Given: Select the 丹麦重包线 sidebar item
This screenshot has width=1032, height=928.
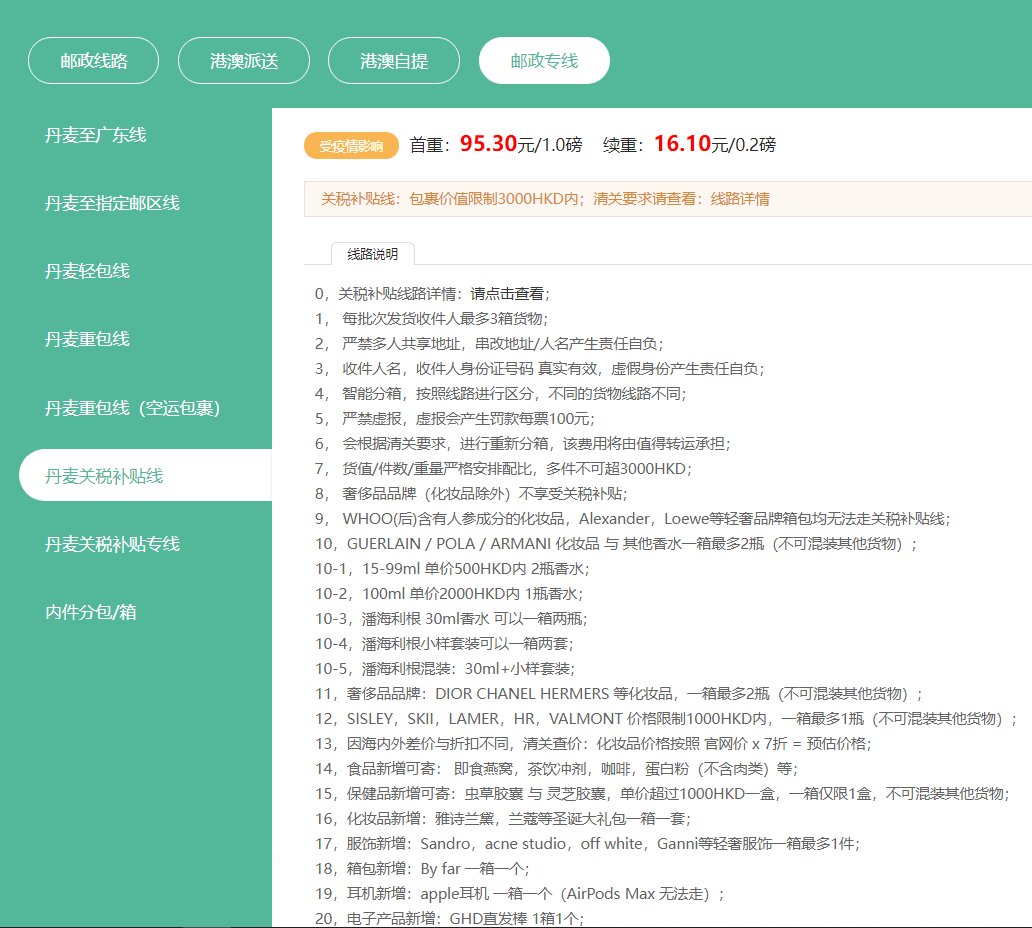Looking at the screenshot, I should pyautogui.click(x=87, y=339).
